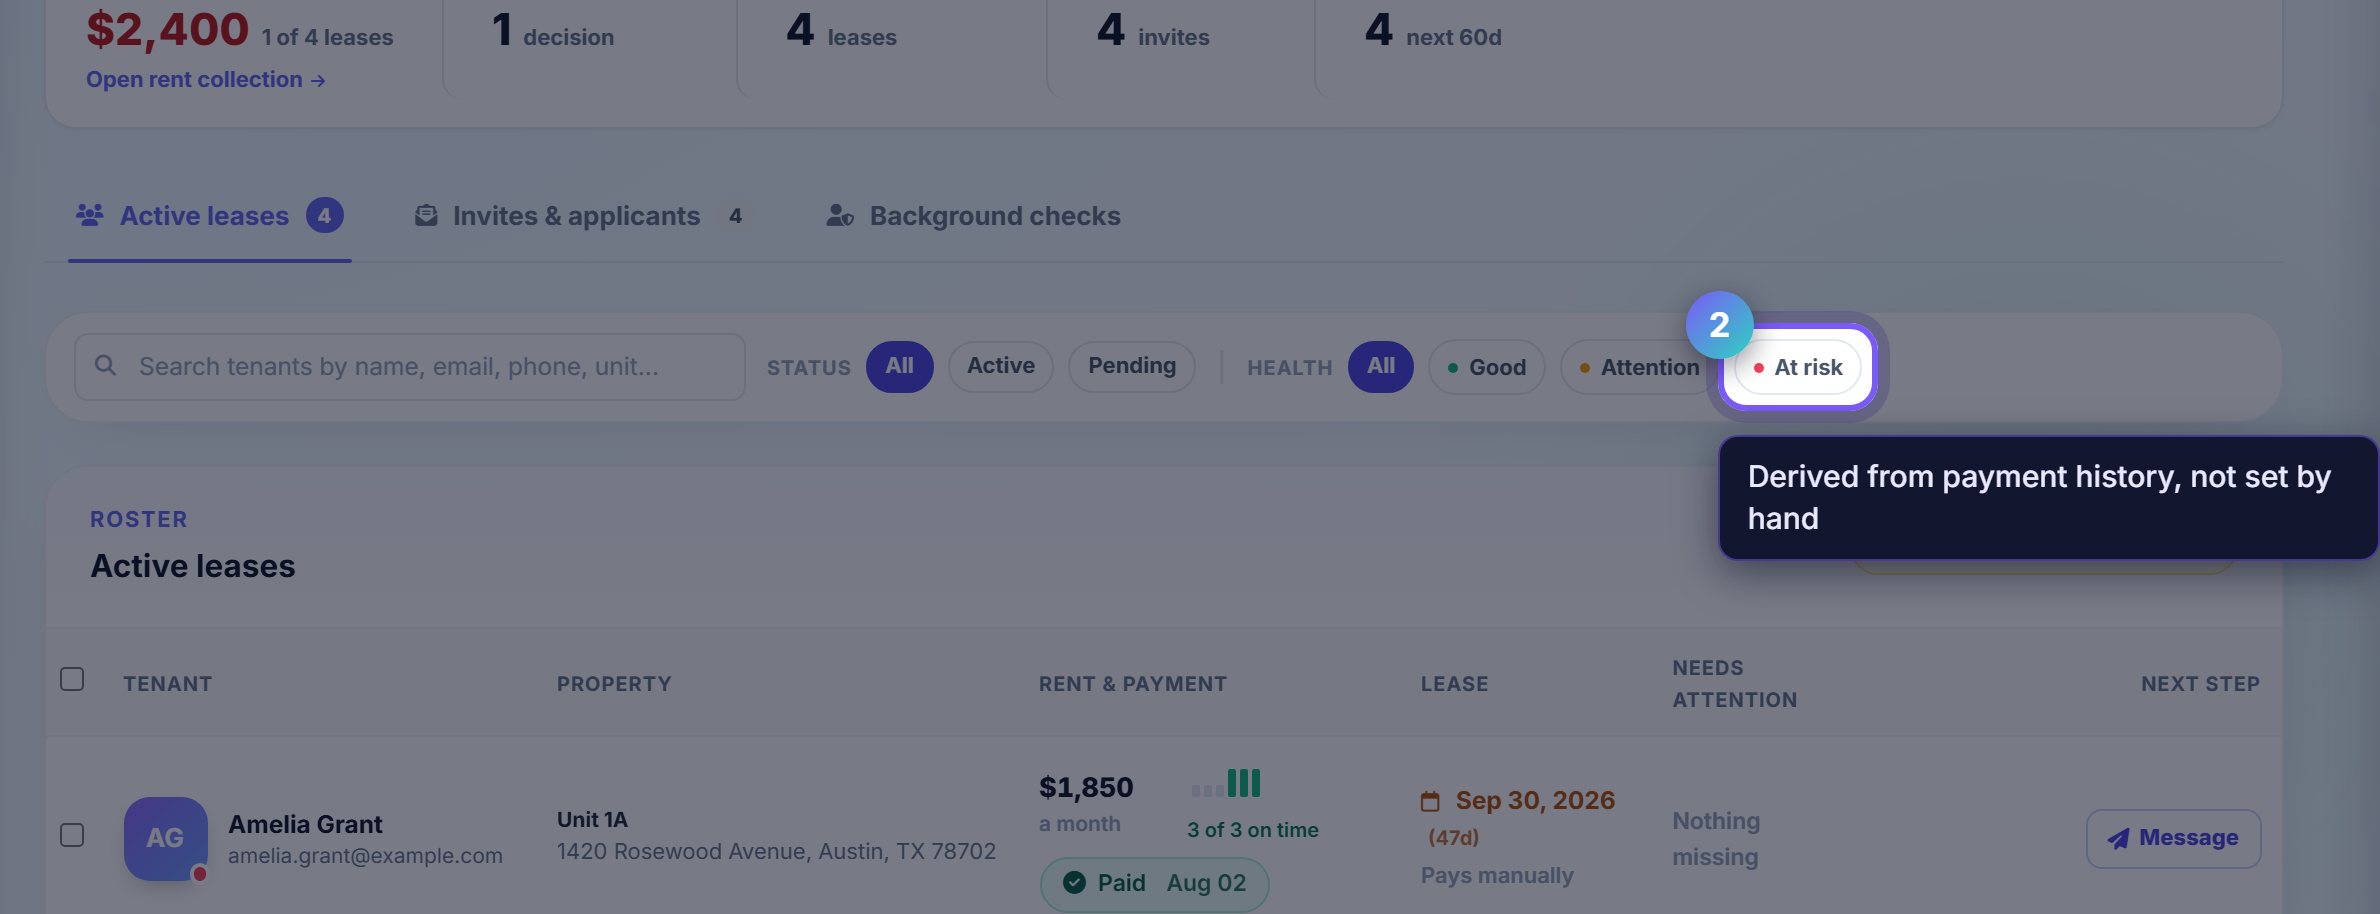2380x914 pixels.
Task: Click the 1420 Rosewood Avenue address
Action: click(776, 851)
